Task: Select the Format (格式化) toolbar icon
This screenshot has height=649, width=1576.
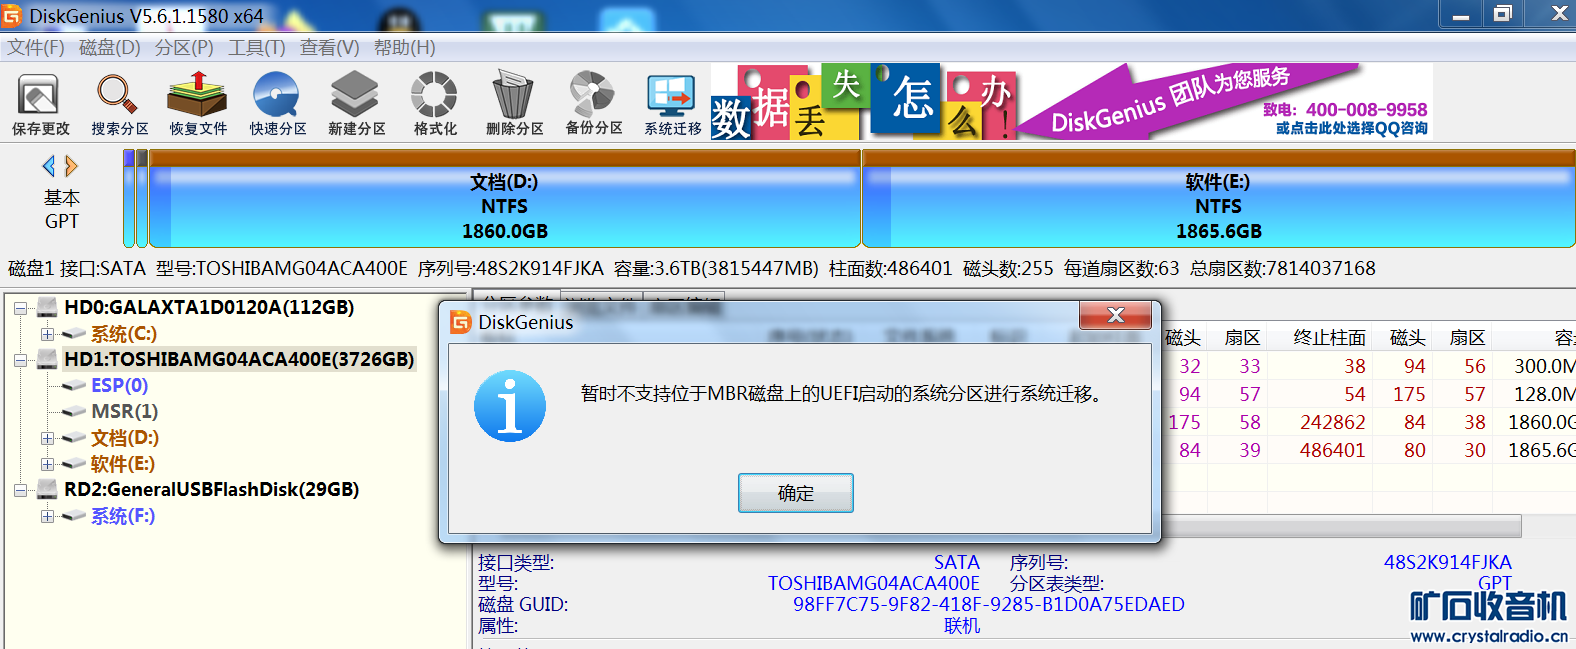Action: (x=435, y=104)
